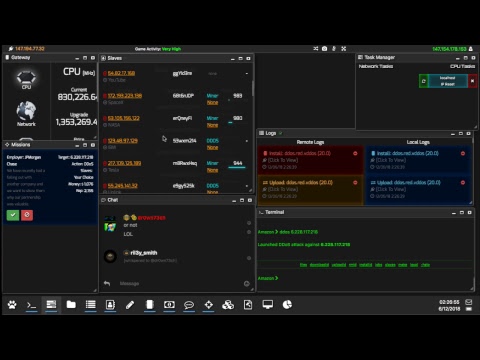Click to view the remote Upload log
Viewport: 480px width, 360px height.
point(283,189)
